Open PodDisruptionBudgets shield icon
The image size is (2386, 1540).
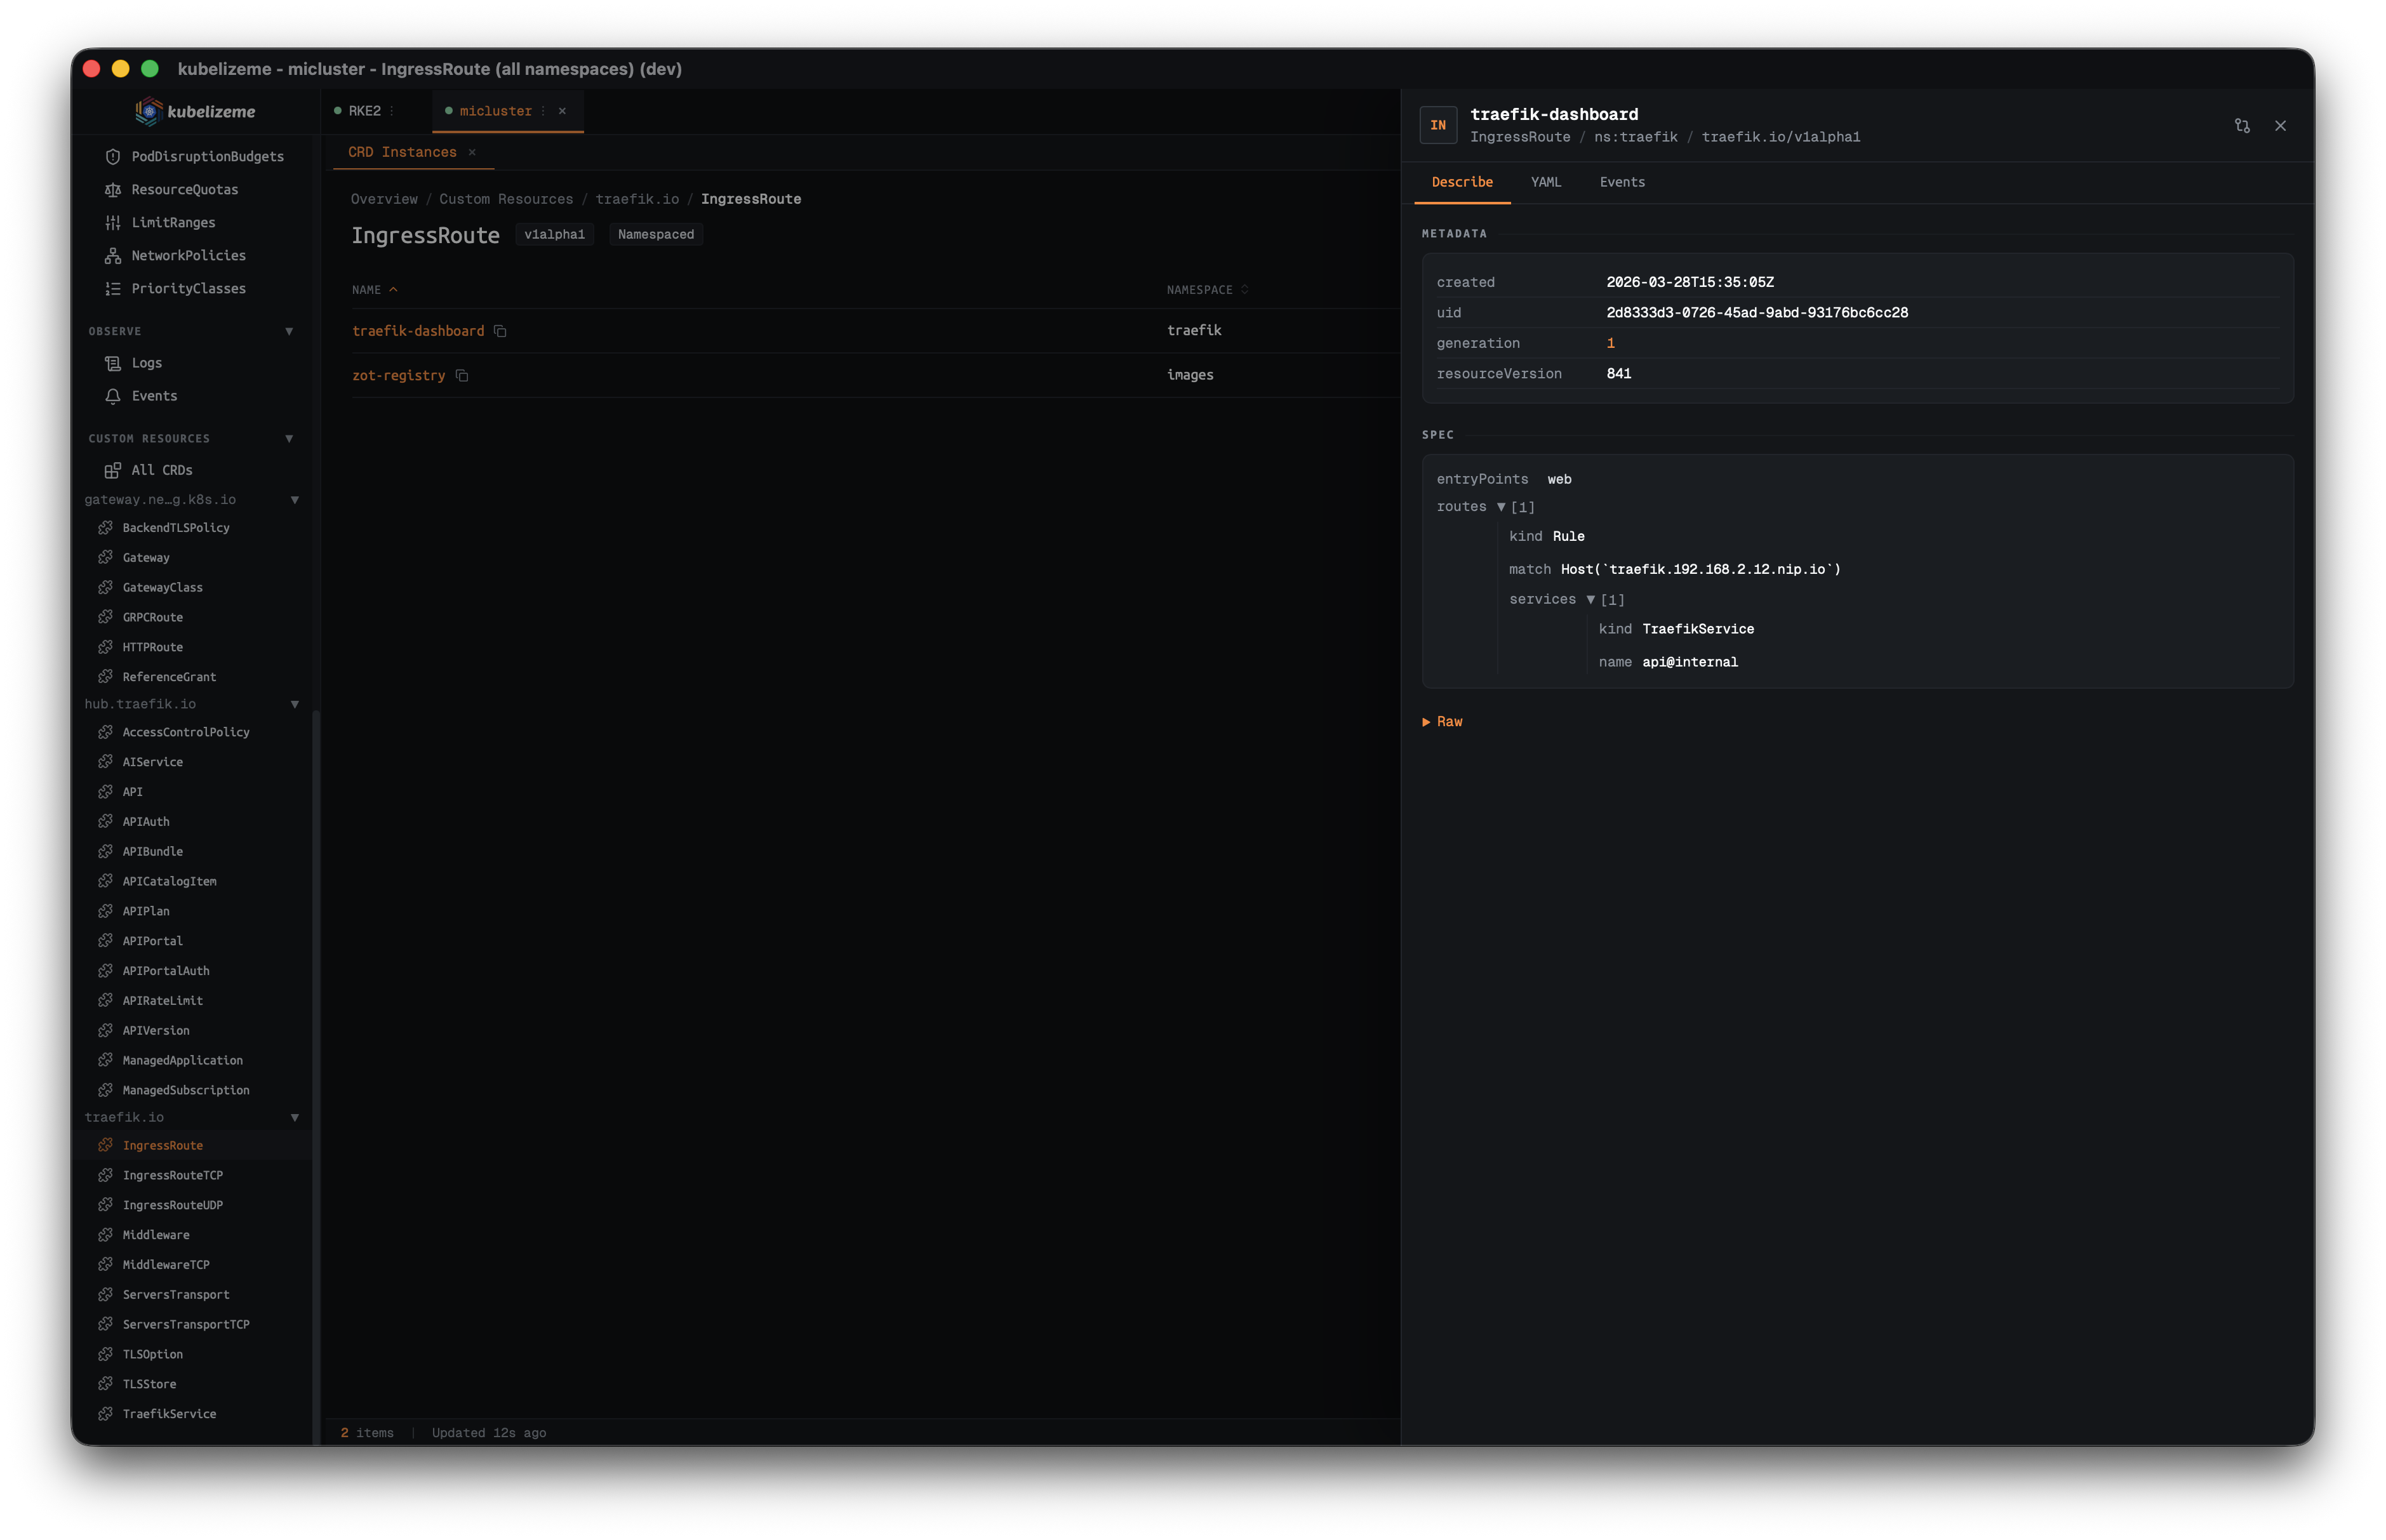click(113, 157)
